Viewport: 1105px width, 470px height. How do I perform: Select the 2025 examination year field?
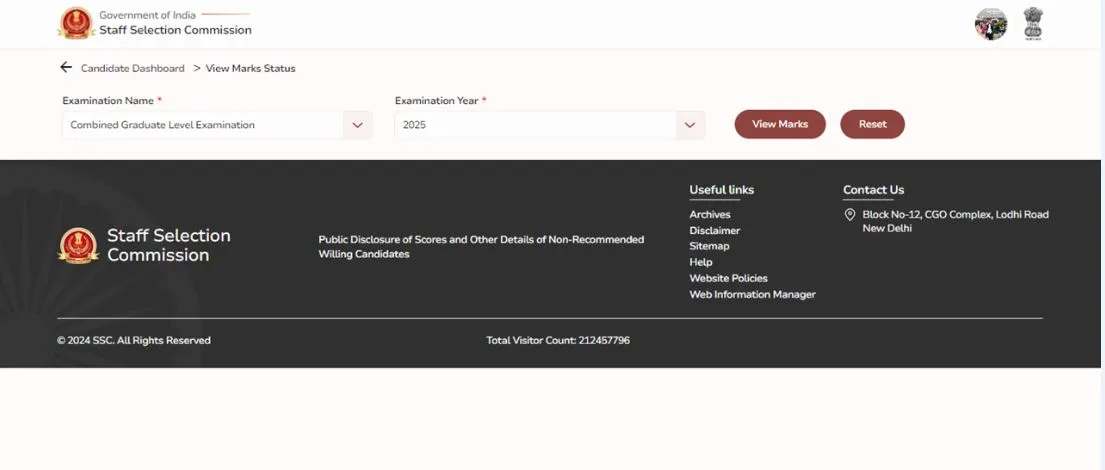(550, 125)
